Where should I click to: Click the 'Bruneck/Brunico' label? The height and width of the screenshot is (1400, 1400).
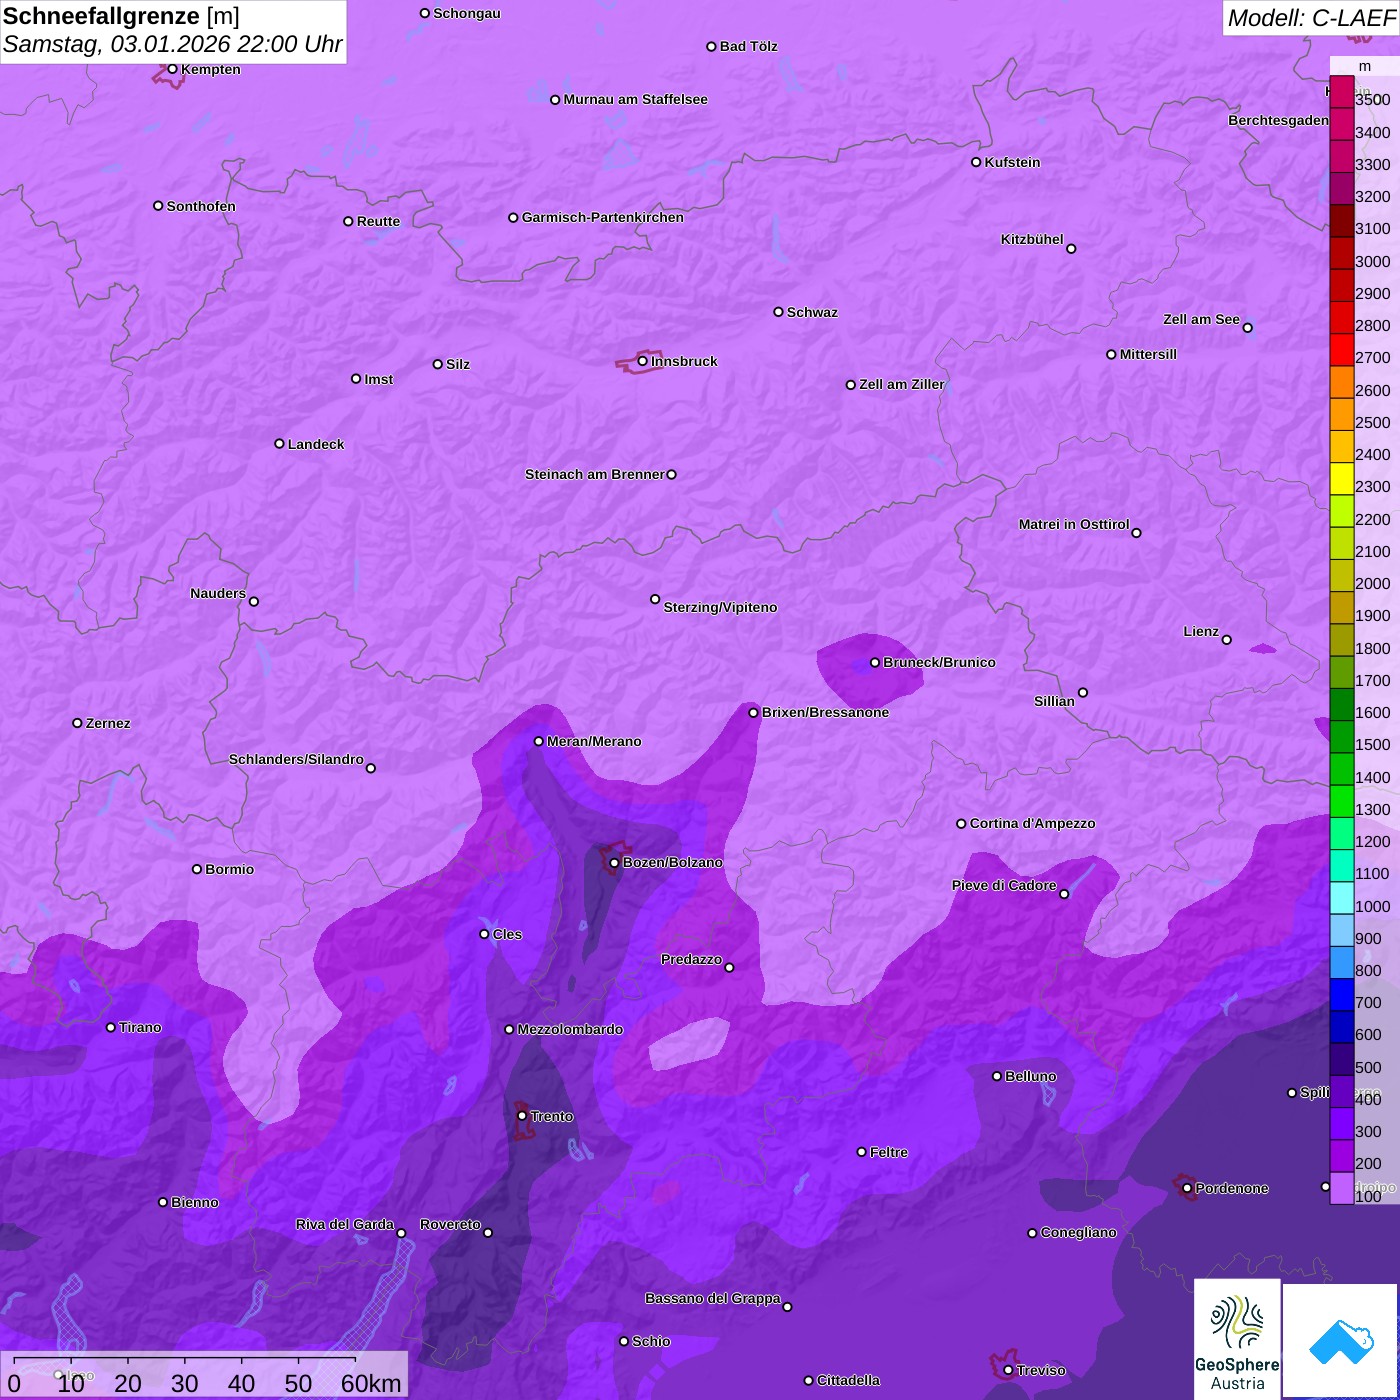tap(939, 662)
